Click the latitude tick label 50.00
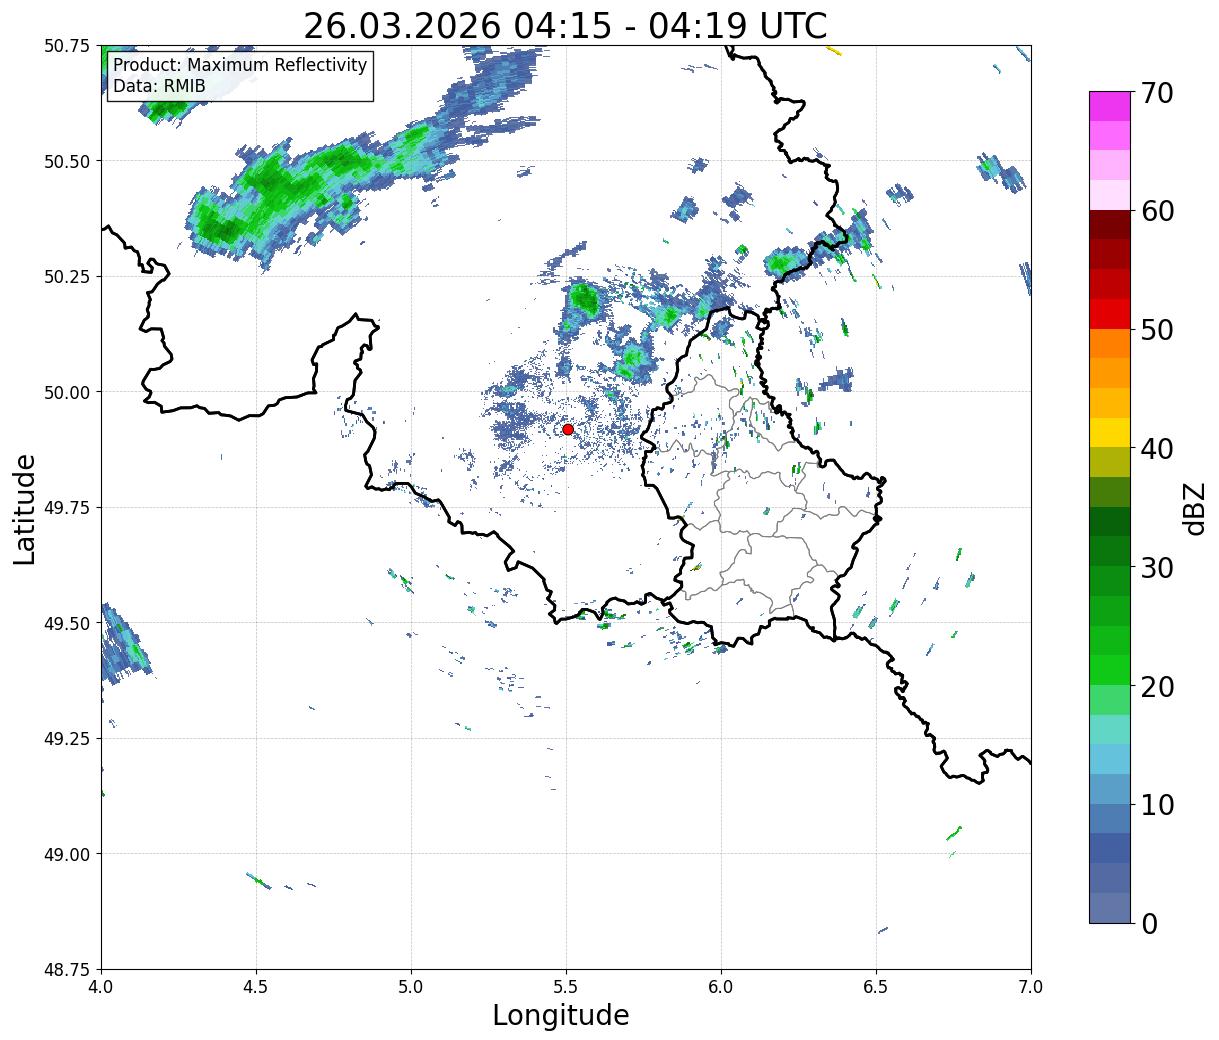 [67, 392]
